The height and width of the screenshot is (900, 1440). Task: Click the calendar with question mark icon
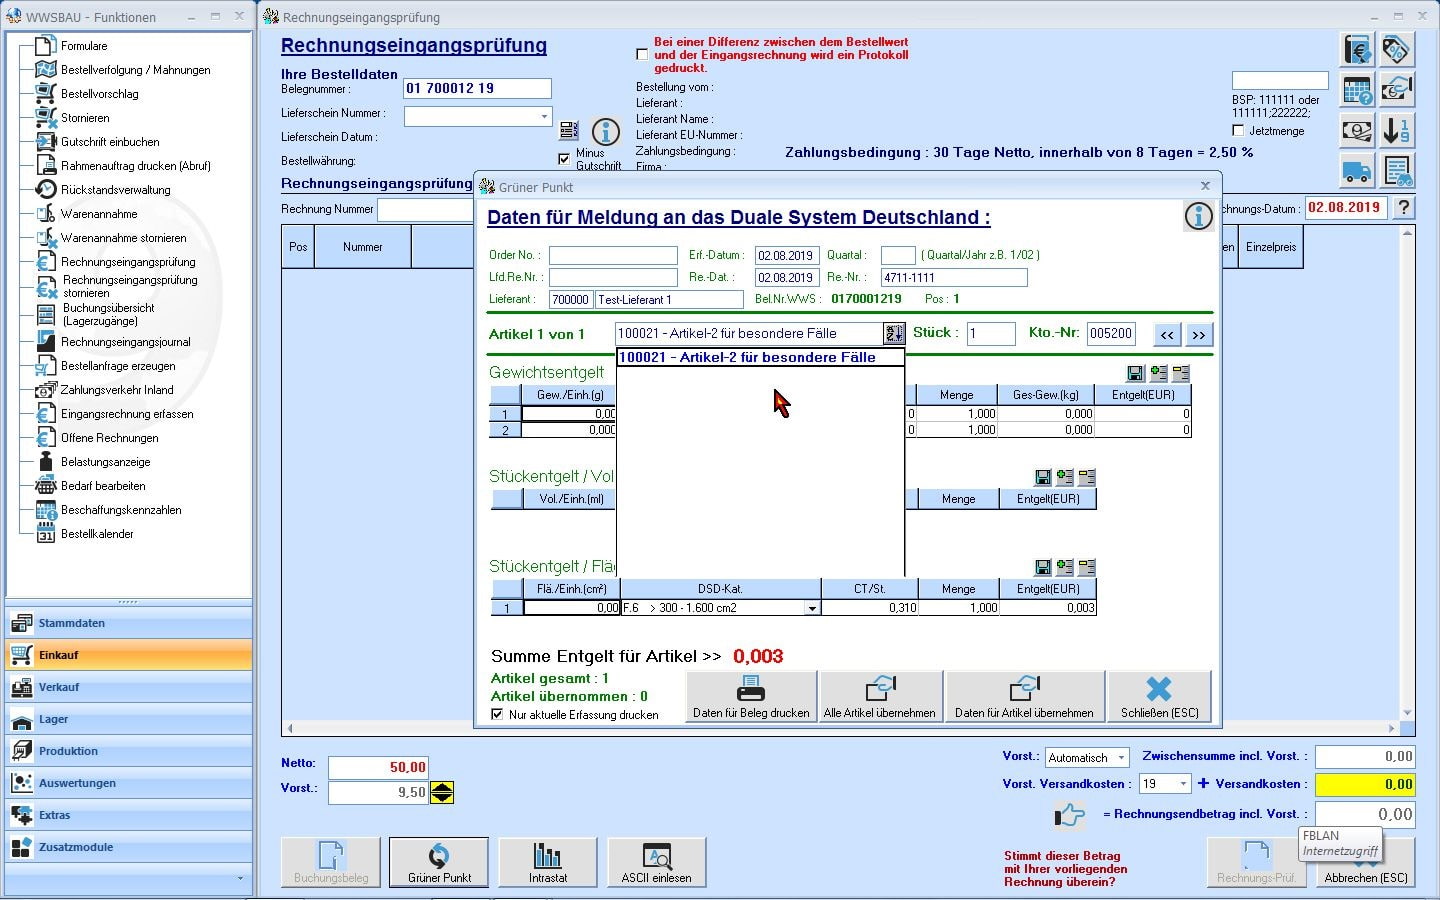[x=1357, y=90]
